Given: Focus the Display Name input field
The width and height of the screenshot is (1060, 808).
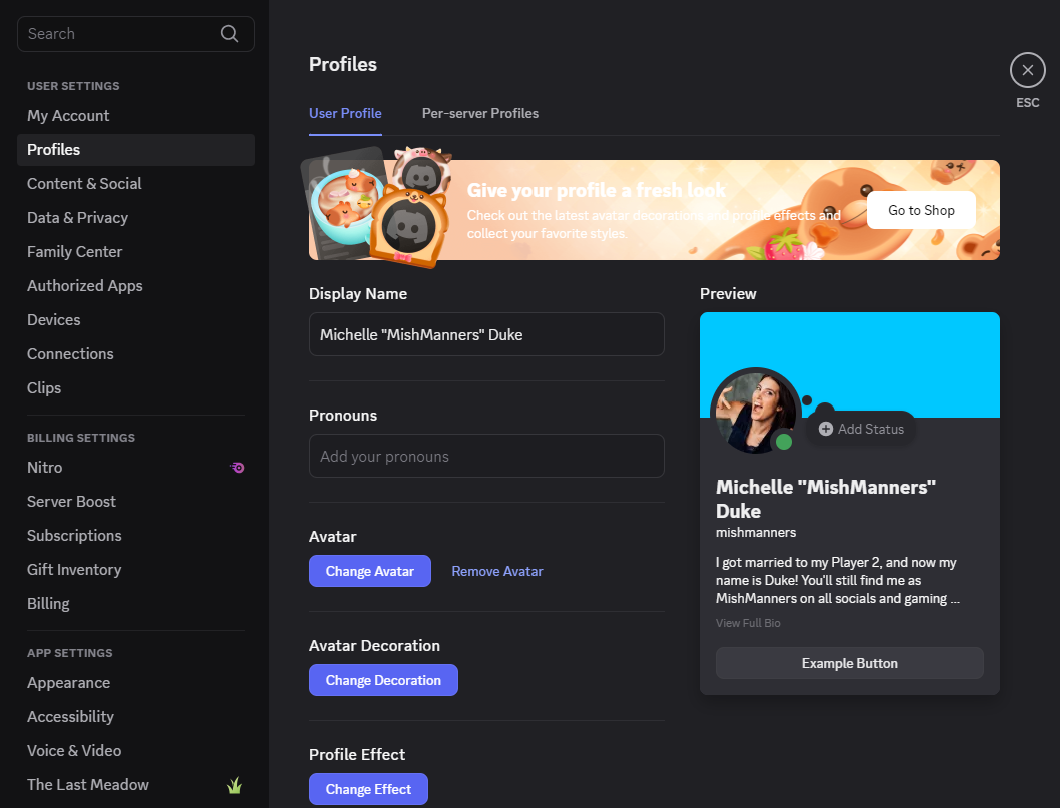Looking at the screenshot, I should coord(486,334).
